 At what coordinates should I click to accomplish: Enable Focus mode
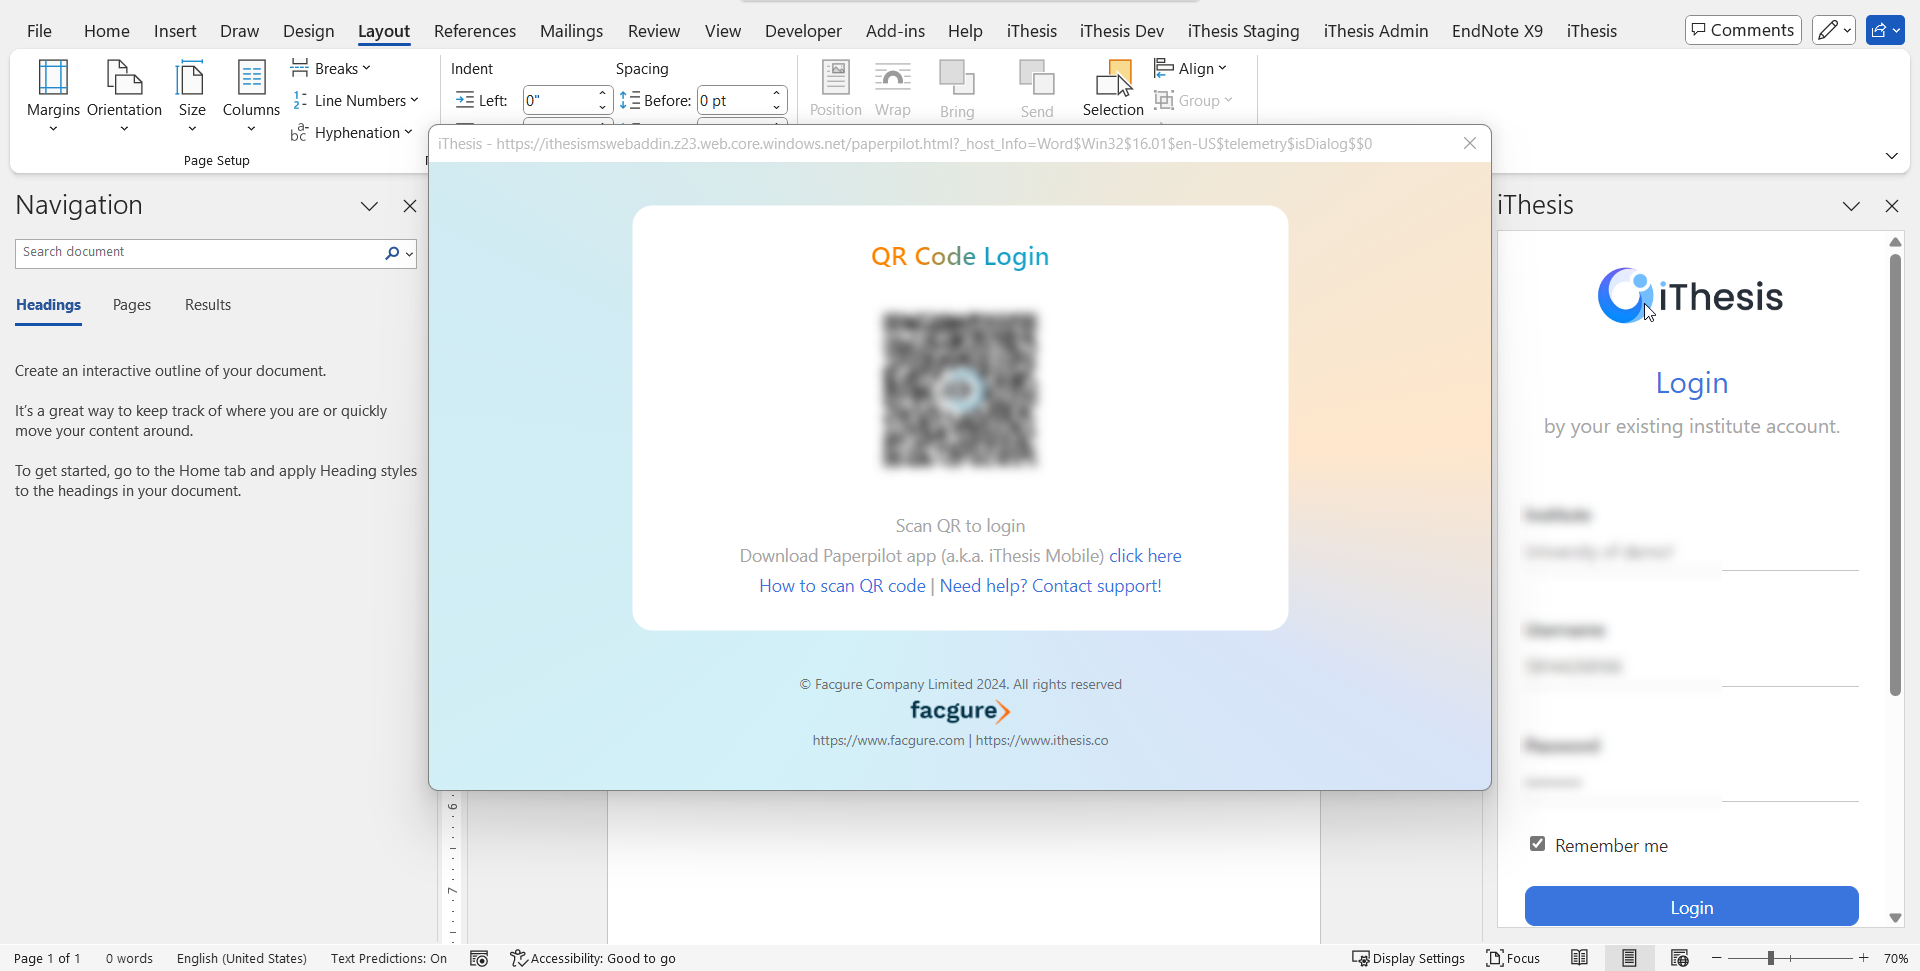[1513, 958]
